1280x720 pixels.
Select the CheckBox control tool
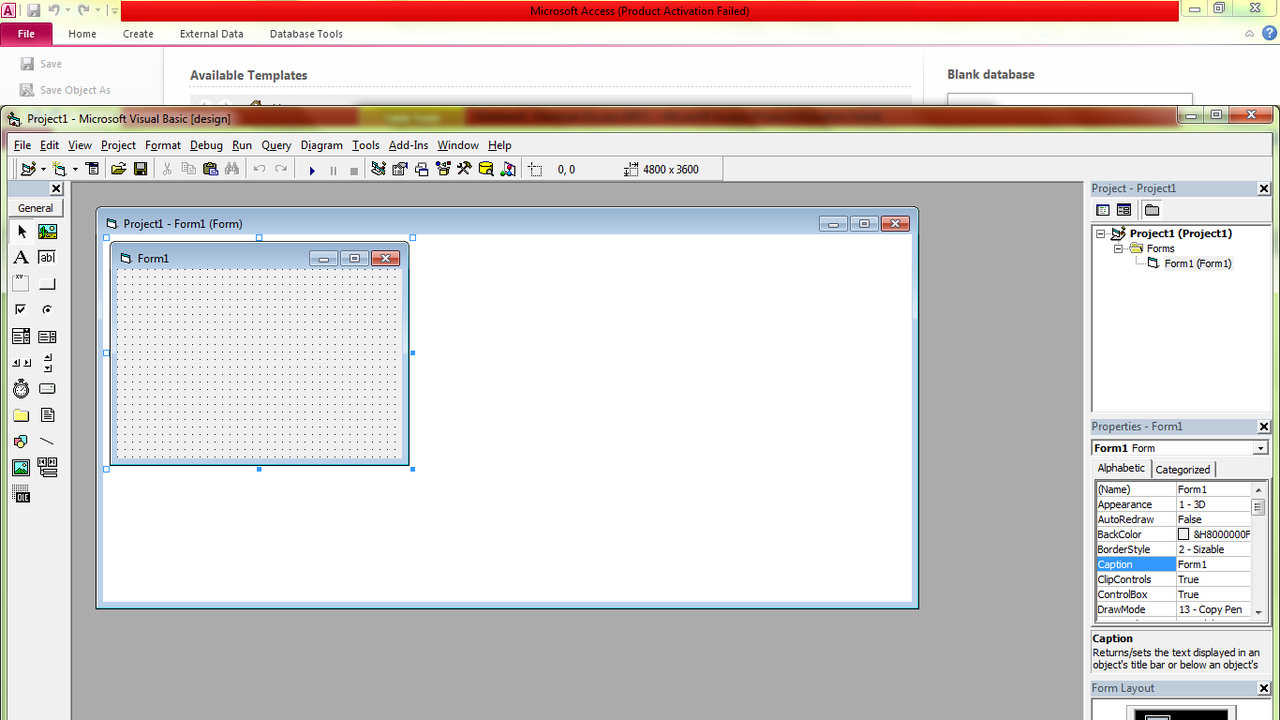[x=21, y=310]
